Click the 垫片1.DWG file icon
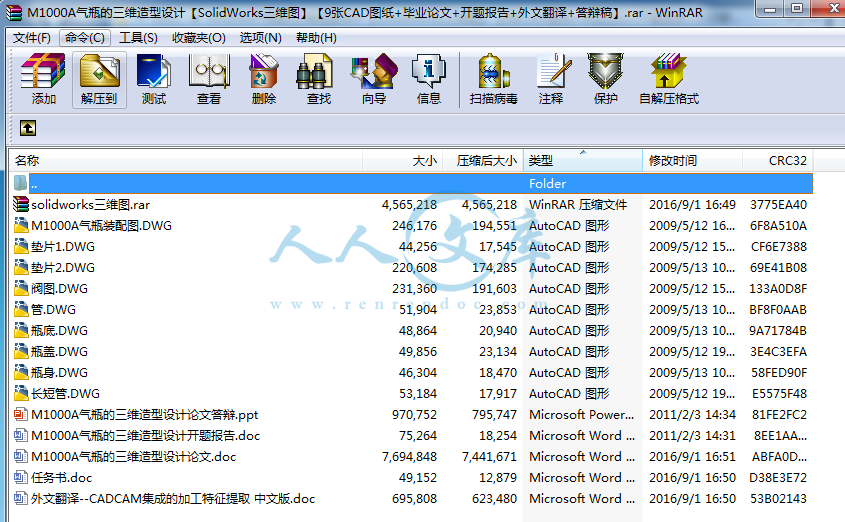 21,246
